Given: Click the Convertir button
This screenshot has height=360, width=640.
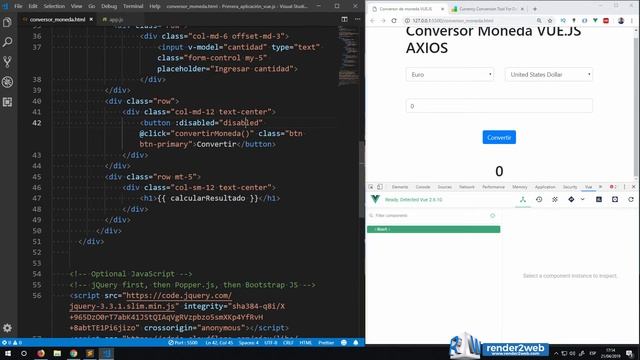Looking at the screenshot, I should pyautogui.click(x=499, y=138).
